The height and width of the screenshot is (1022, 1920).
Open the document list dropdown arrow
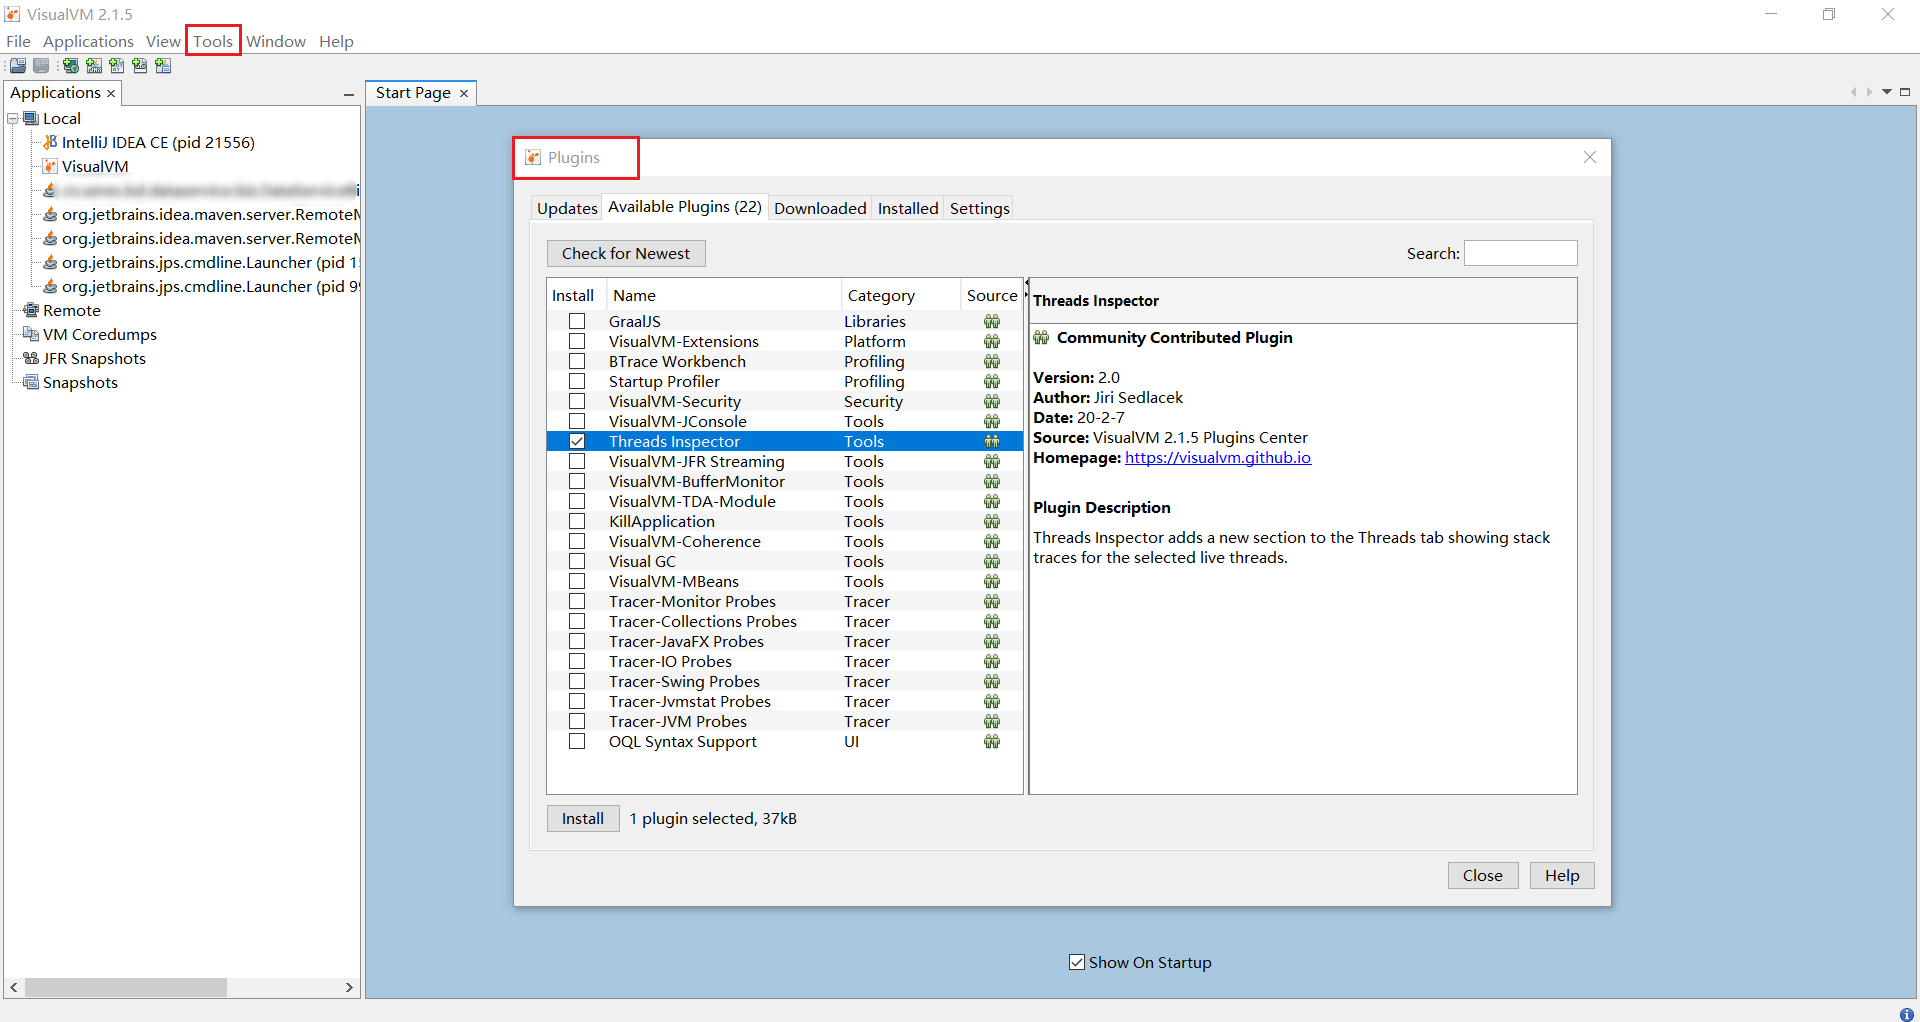click(1887, 92)
